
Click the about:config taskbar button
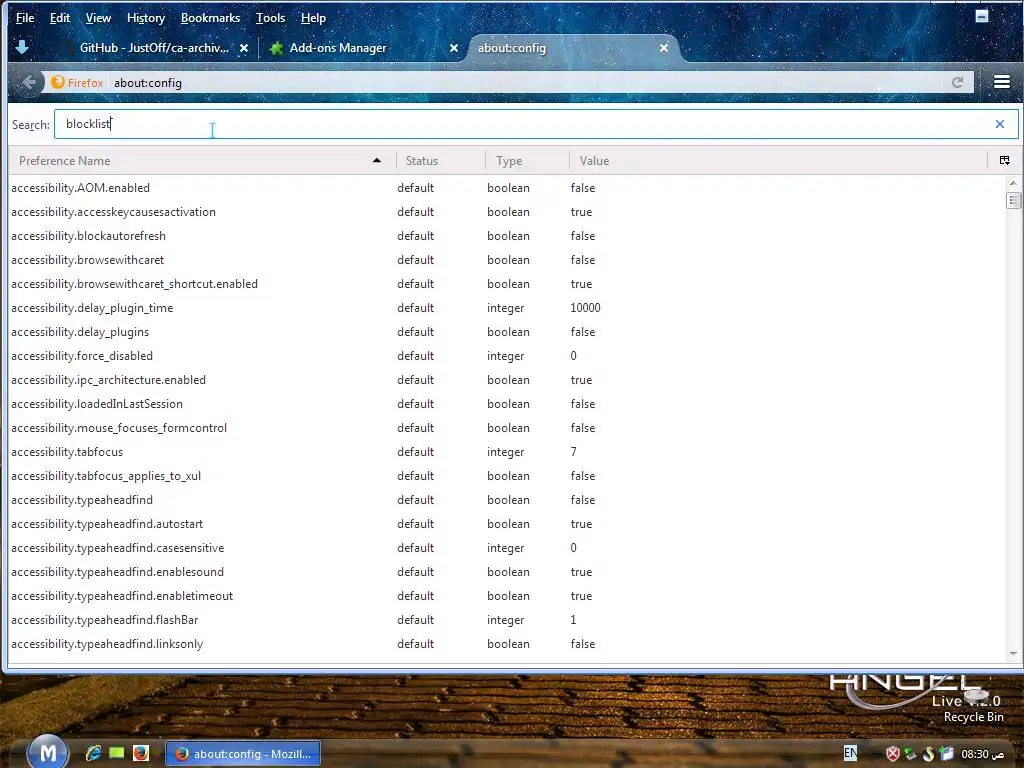coord(243,754)
